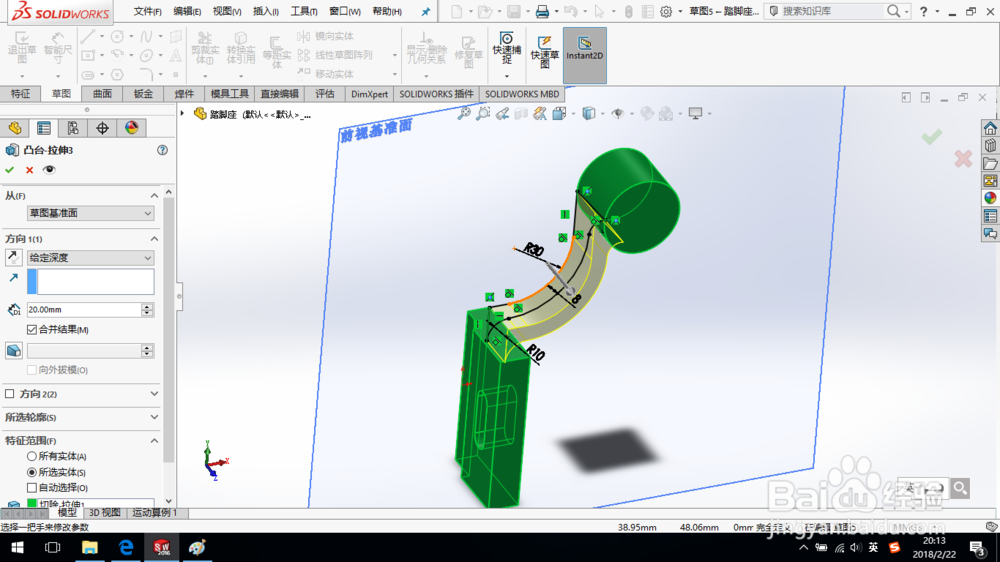Collapse the 特征范围 section chevron
This screenshot has height=562, width=1000.
154,441
